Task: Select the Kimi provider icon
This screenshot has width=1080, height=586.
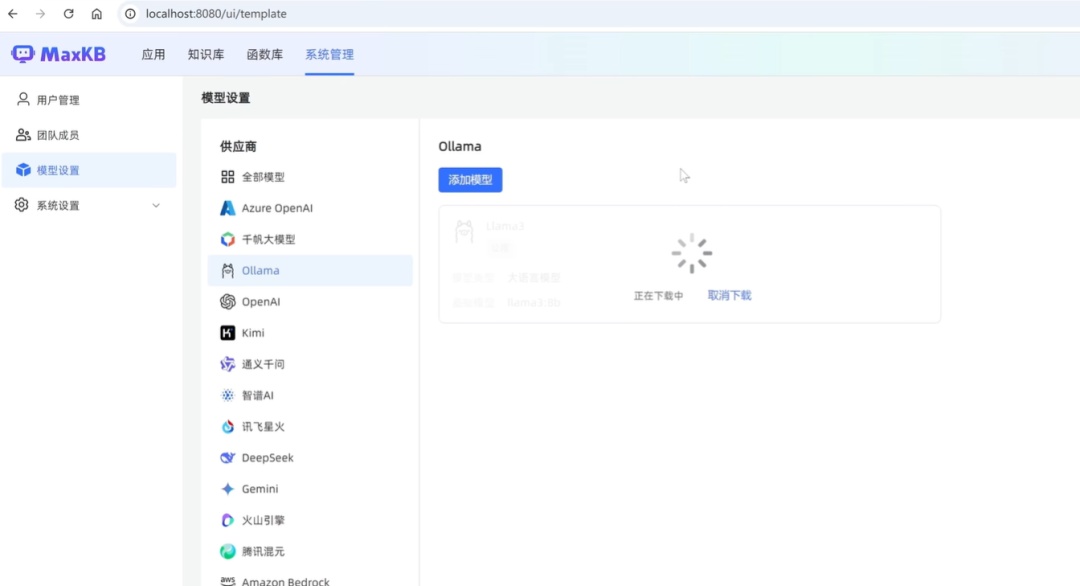Action: (x=228, y=333)
